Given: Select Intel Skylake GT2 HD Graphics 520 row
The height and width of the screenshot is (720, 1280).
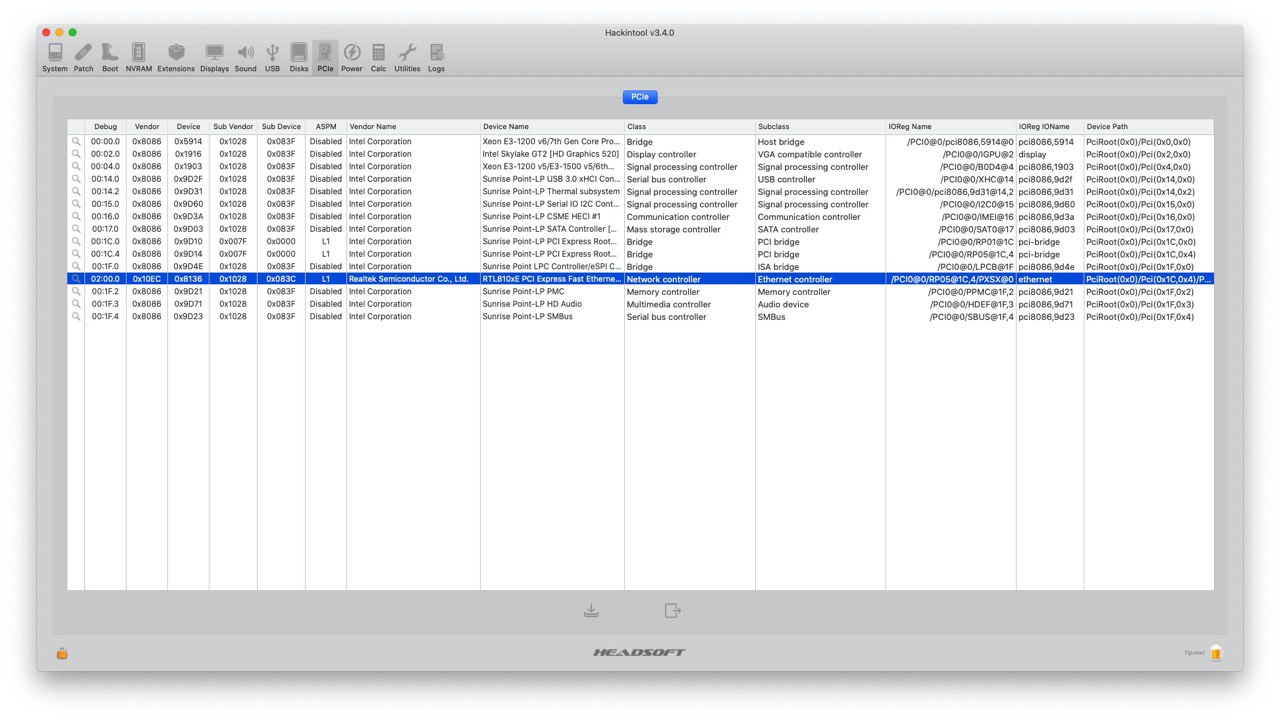Looking at the screenshot, I should [640, 154].
